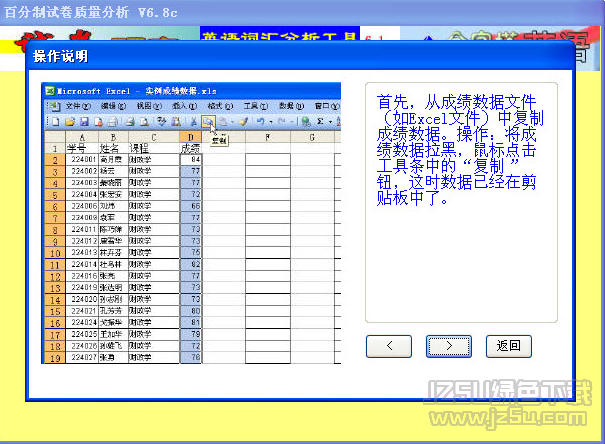Screen dimensions: 605x444
Task: Click the score 81 in row 16
Action: click(191, 322)
